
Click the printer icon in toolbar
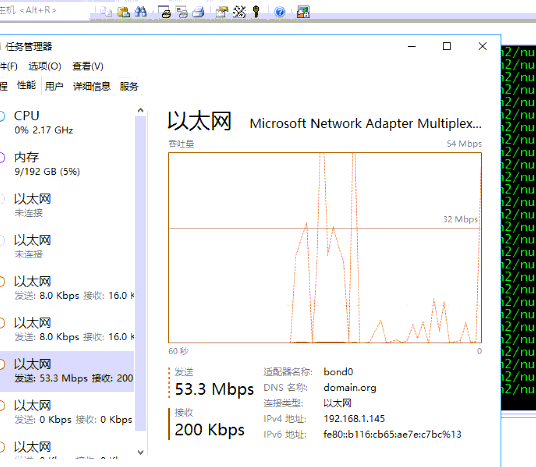point(198,12)
